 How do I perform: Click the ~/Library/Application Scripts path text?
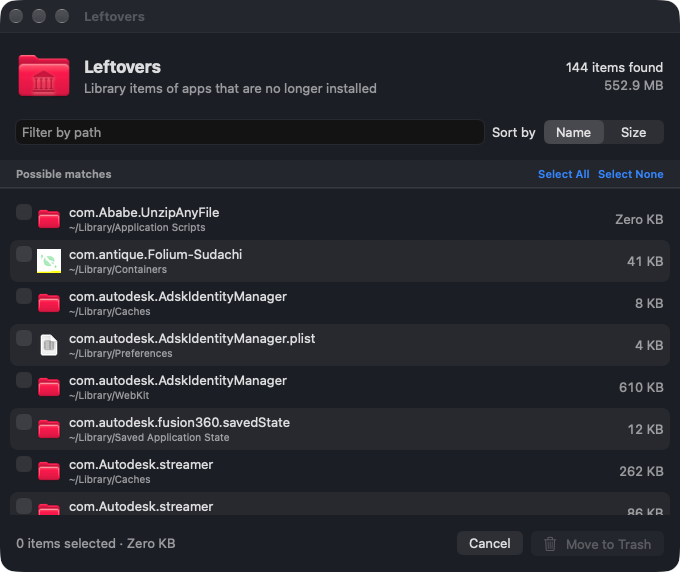point(137,228)
